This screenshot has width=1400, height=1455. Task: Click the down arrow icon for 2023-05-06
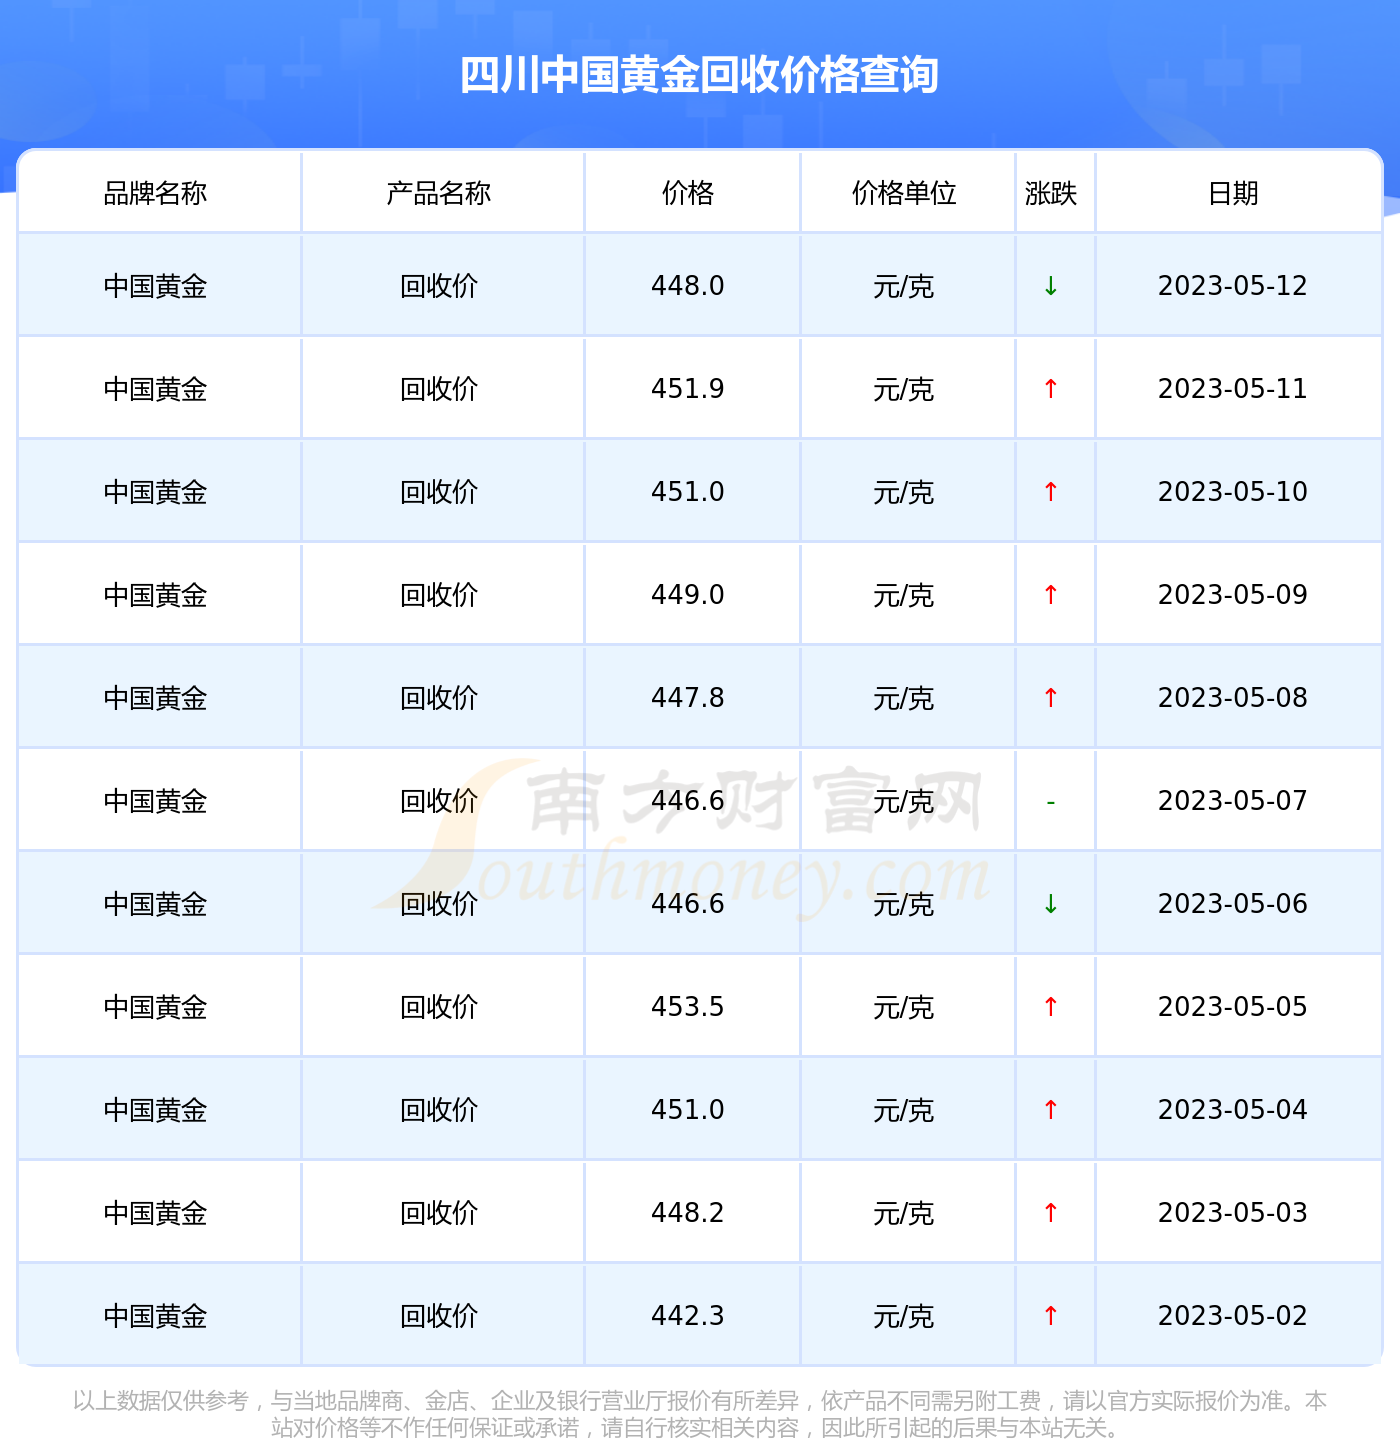click(1051, 904)
